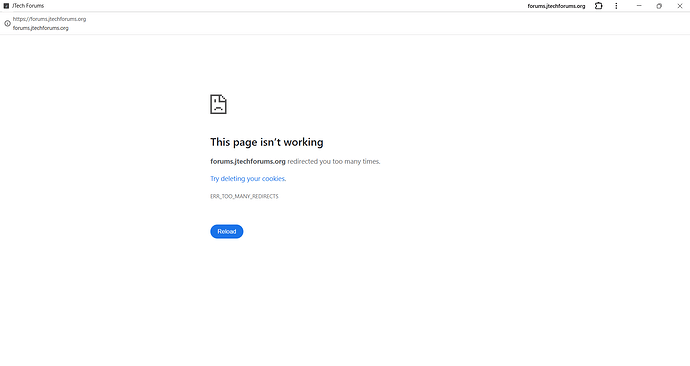Screen dimensions: 690x366
Task: Click the https://forums.jtechforums.org URL text
Action: tap(49, 19)
